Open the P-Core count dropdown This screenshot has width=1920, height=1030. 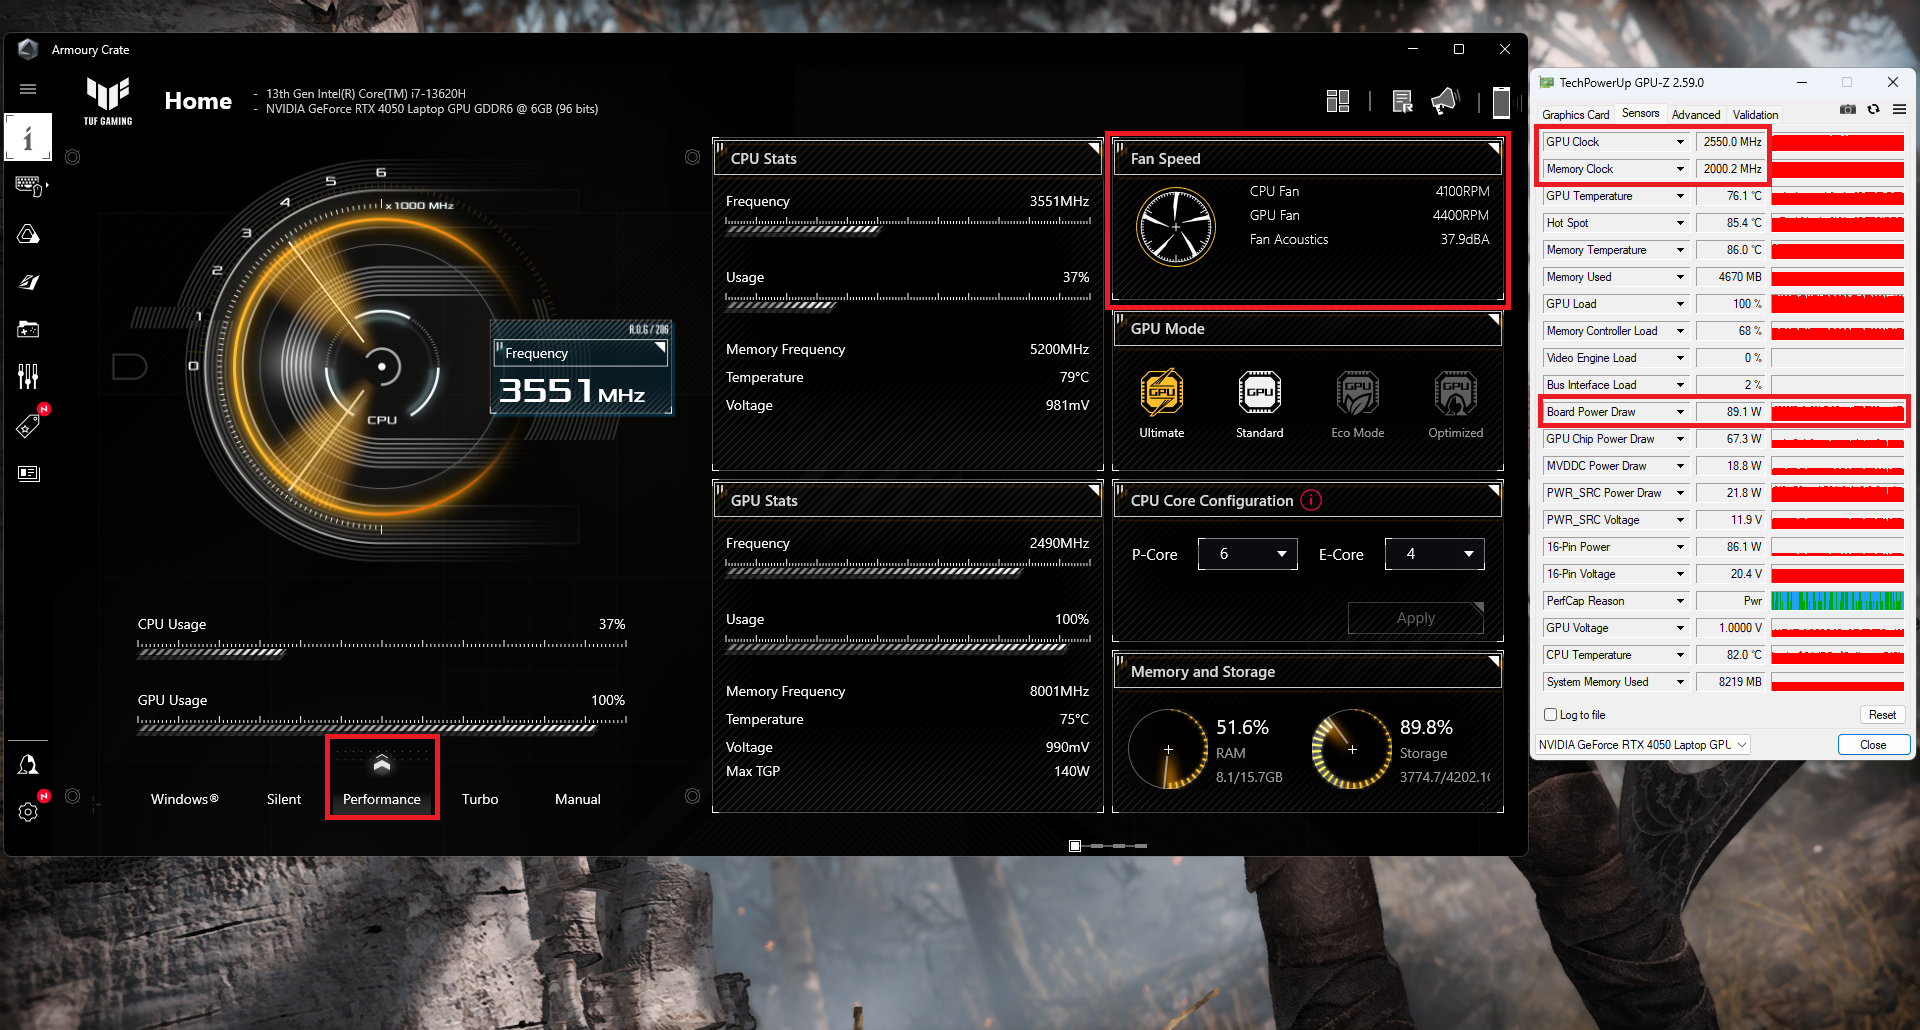pyautogui.click(x=1248, y=554)
